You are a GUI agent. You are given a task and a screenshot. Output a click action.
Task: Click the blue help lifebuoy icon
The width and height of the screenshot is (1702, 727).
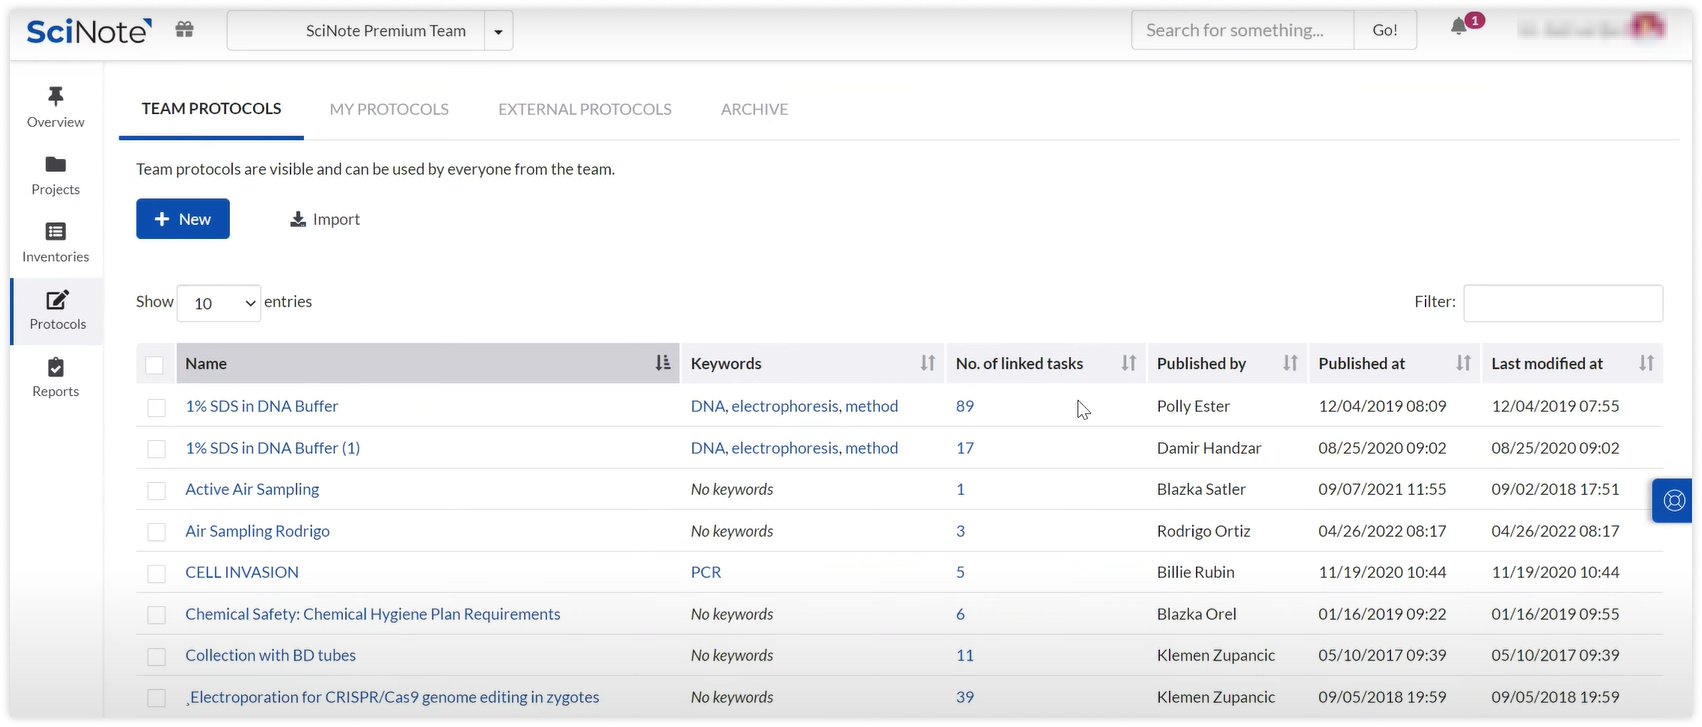[1673, 501]
